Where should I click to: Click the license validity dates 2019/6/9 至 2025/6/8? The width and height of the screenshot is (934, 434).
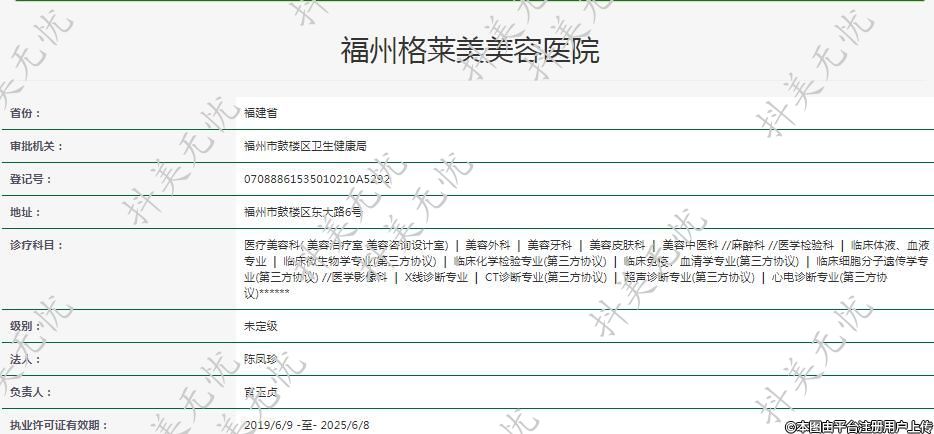pos(307,425)
